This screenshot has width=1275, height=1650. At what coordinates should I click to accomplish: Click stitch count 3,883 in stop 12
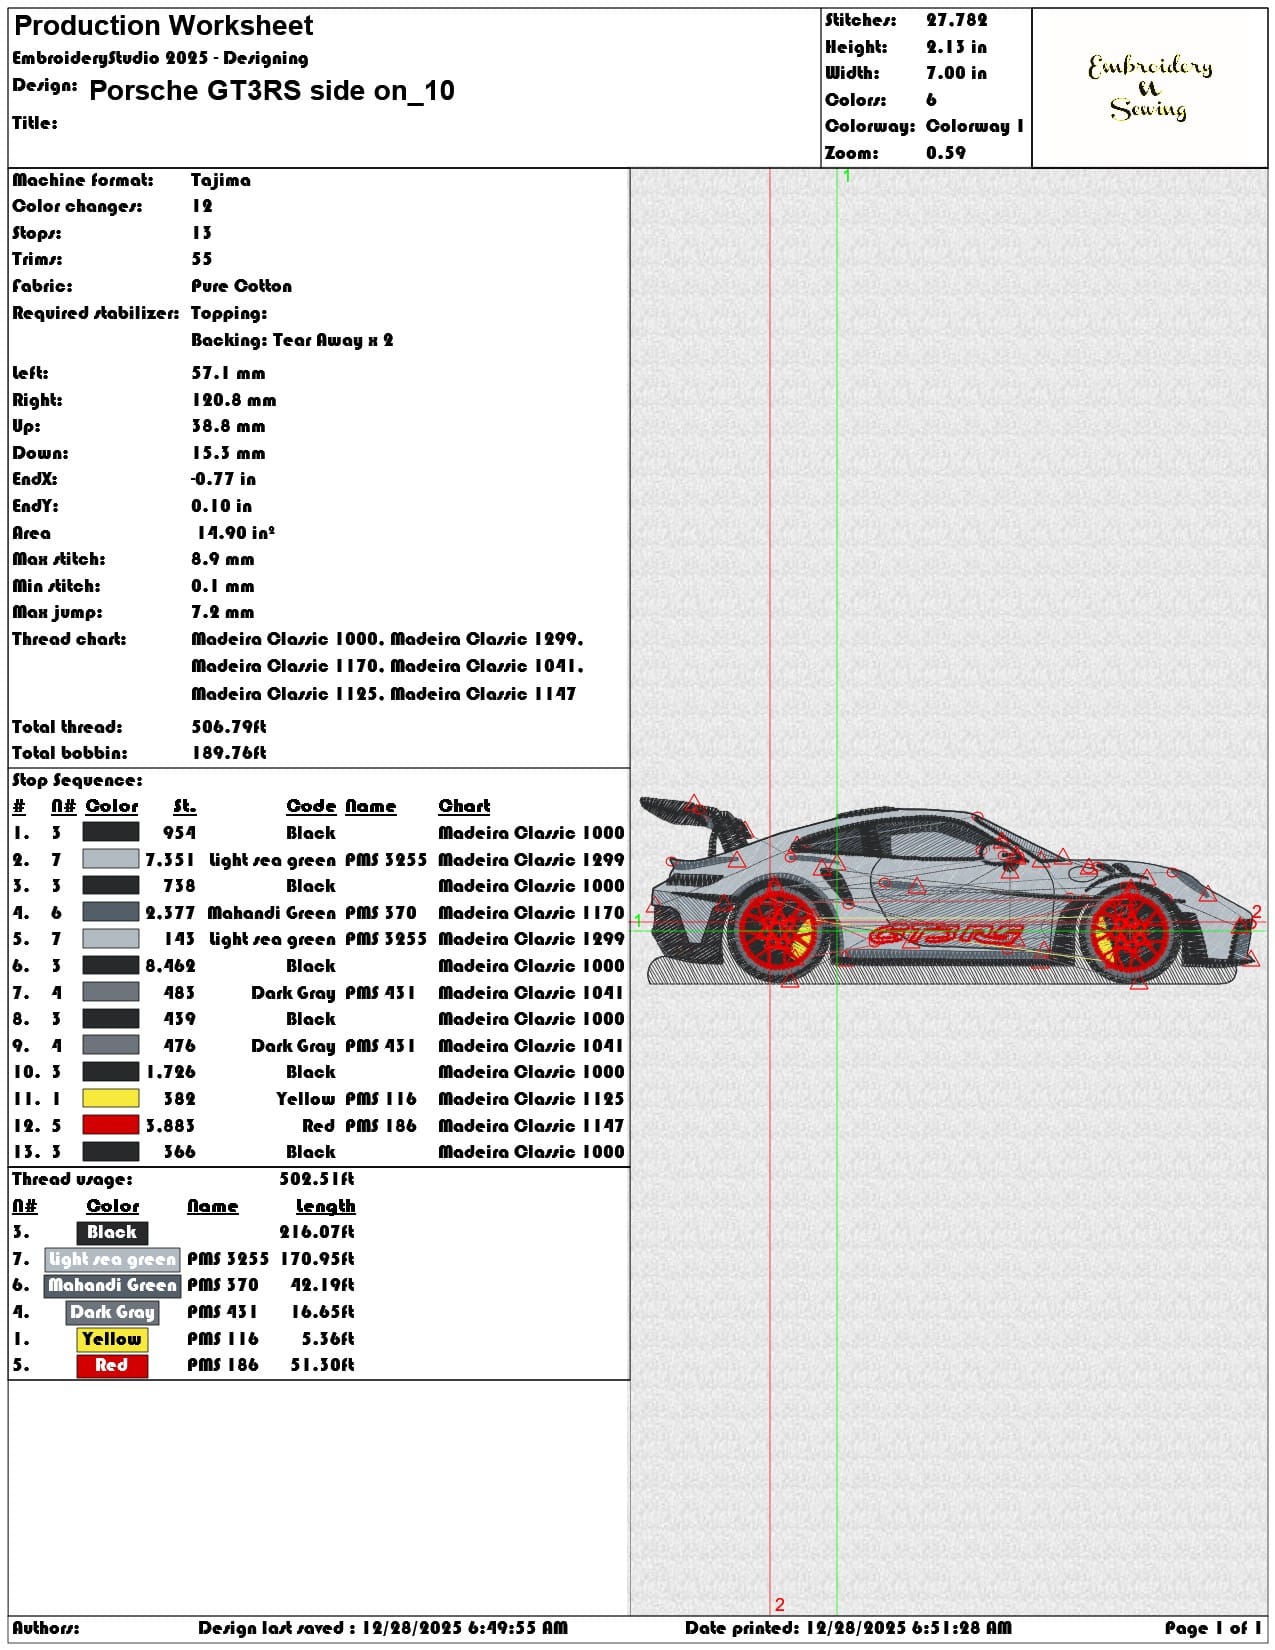click(x=170, y=1126)
